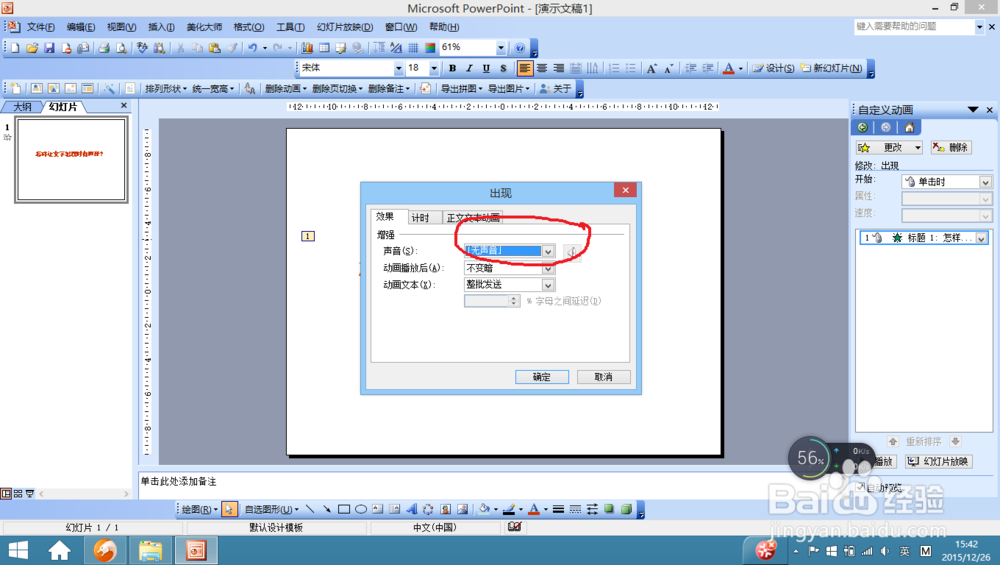Cancel the dialog with 取消
Screen dimensions: 1000x565
[603, 377]
